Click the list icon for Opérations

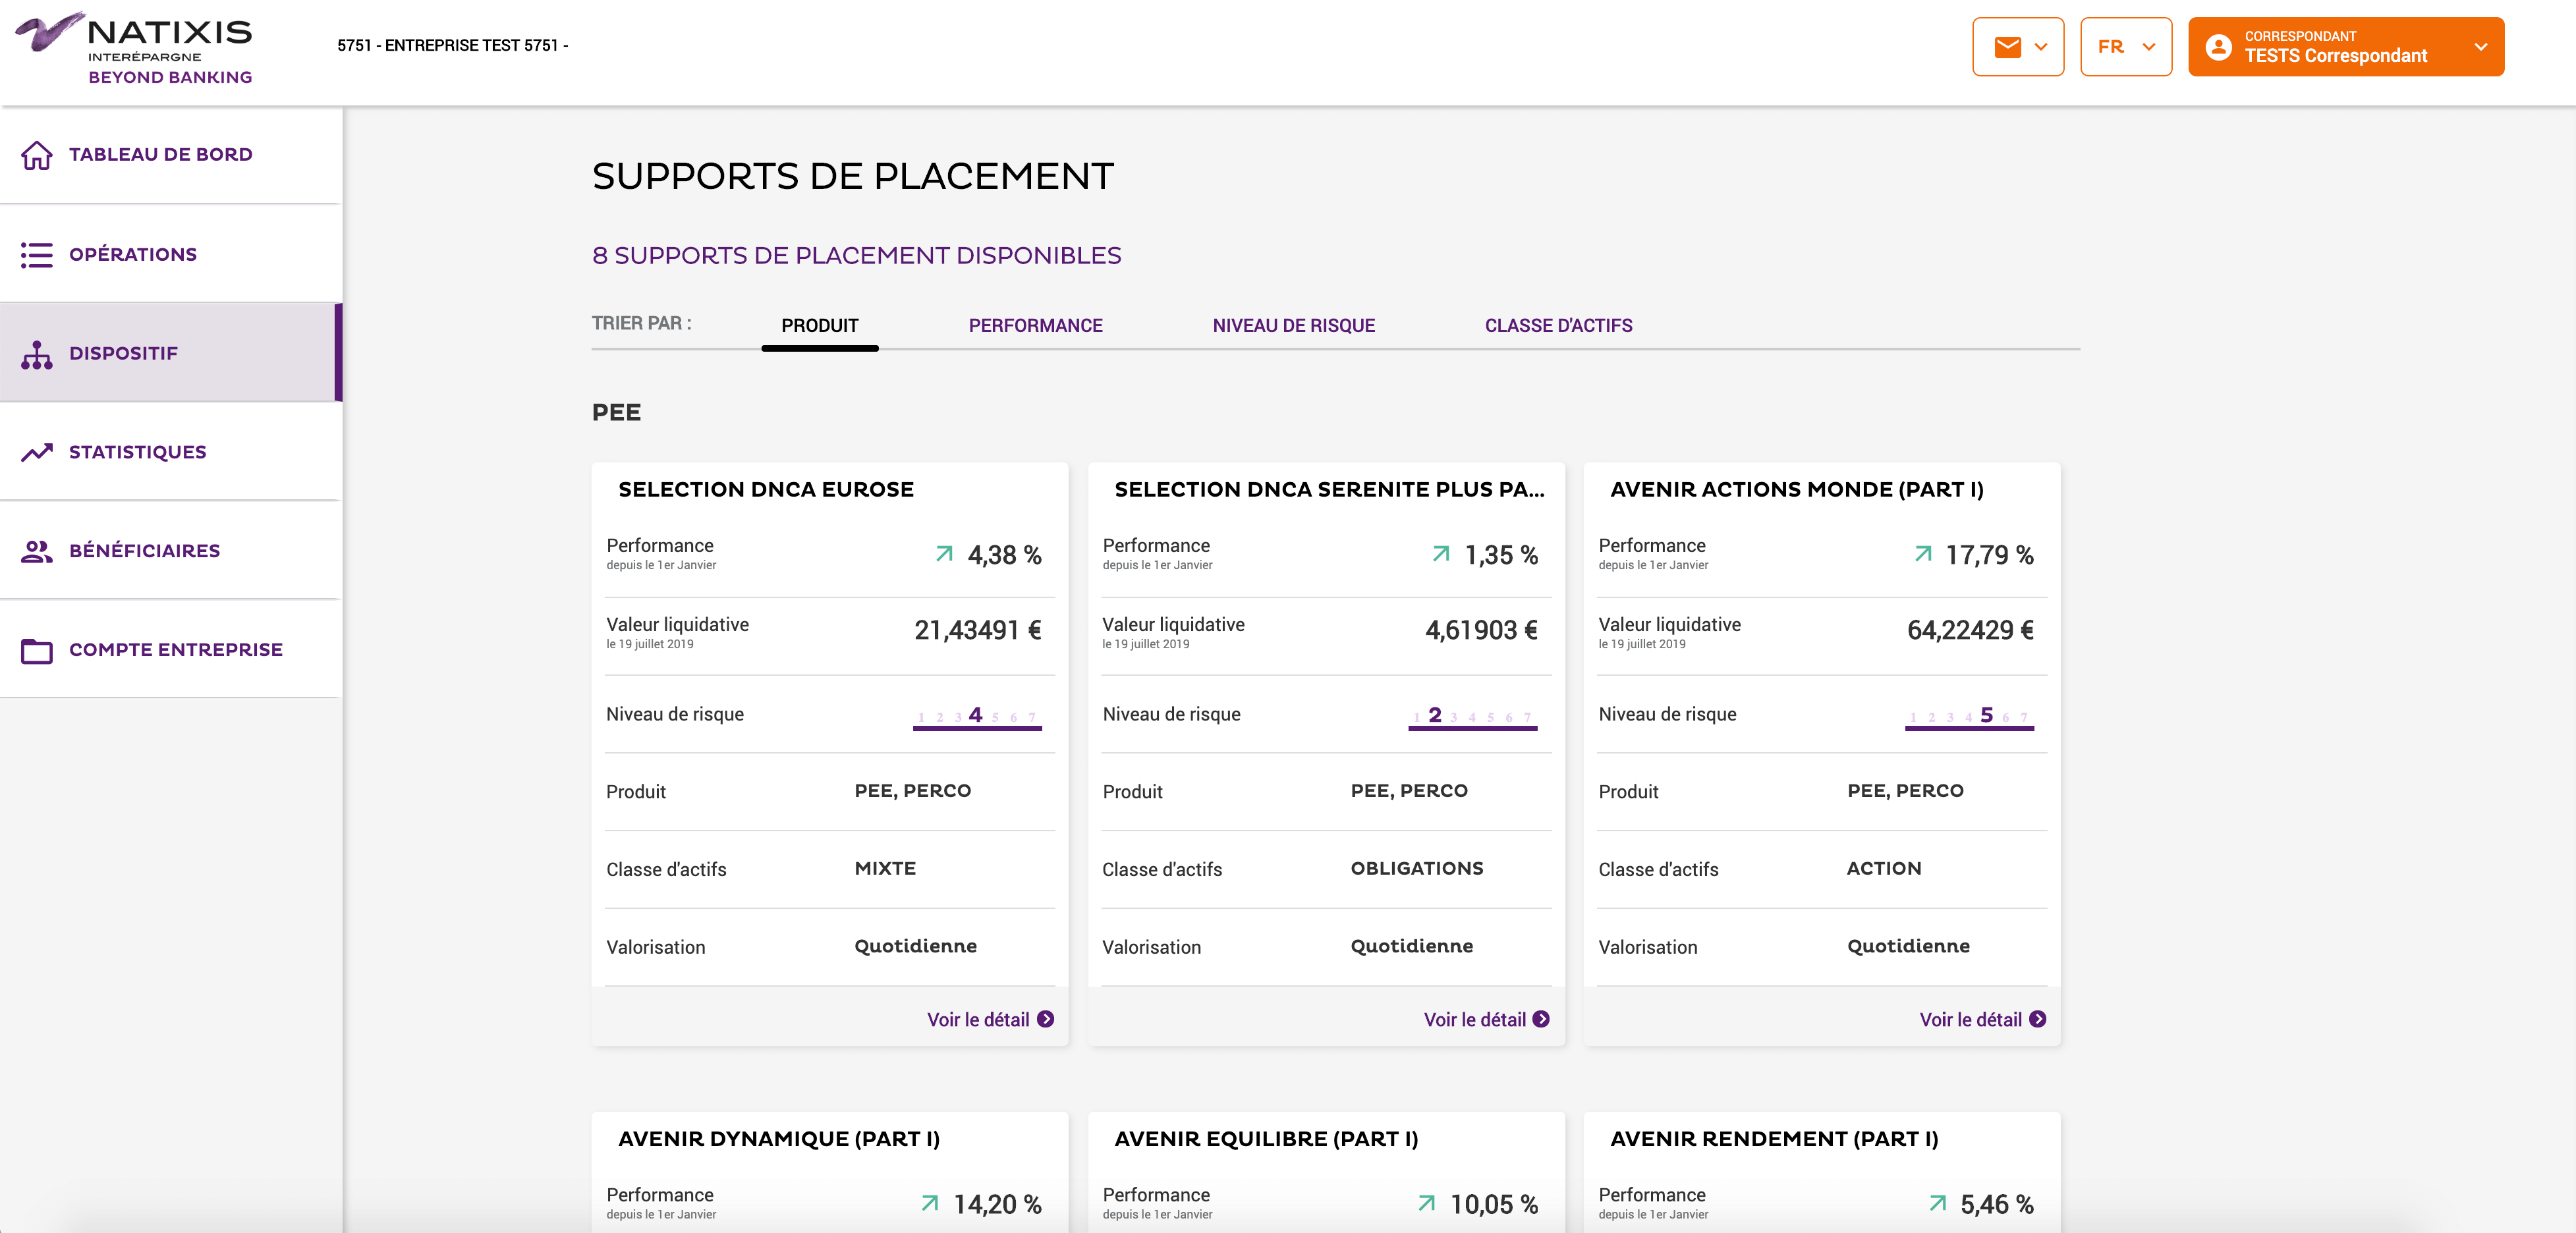point(37,254)
